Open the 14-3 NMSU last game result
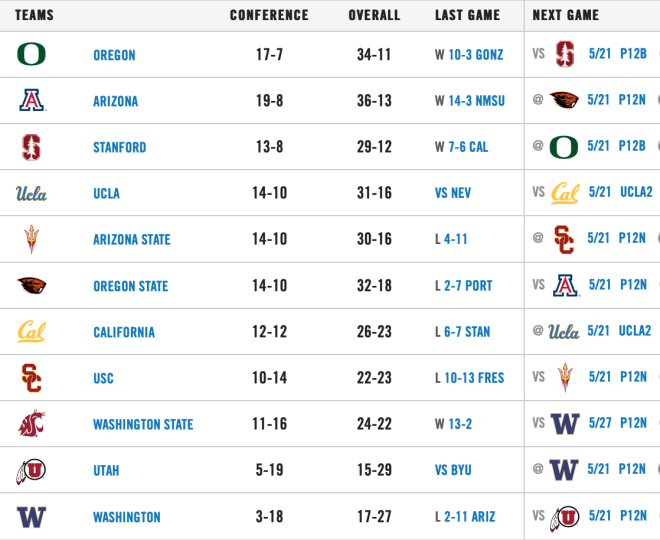The height and width of the screenshot is (540, 660). click(476, 101)
